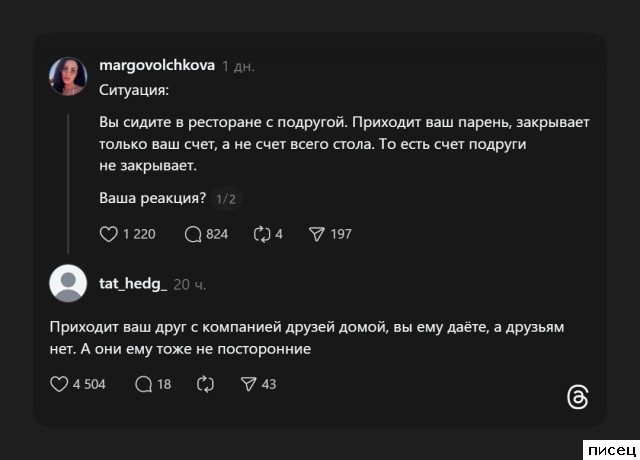Share tat_hedg_'s reply with 43 shares

[249, 384]
